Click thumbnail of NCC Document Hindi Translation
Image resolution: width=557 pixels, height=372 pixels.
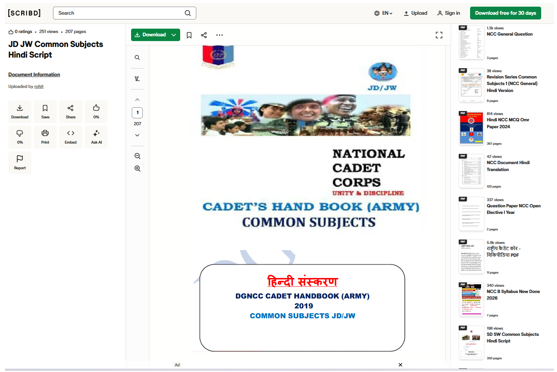click(471, 171)
